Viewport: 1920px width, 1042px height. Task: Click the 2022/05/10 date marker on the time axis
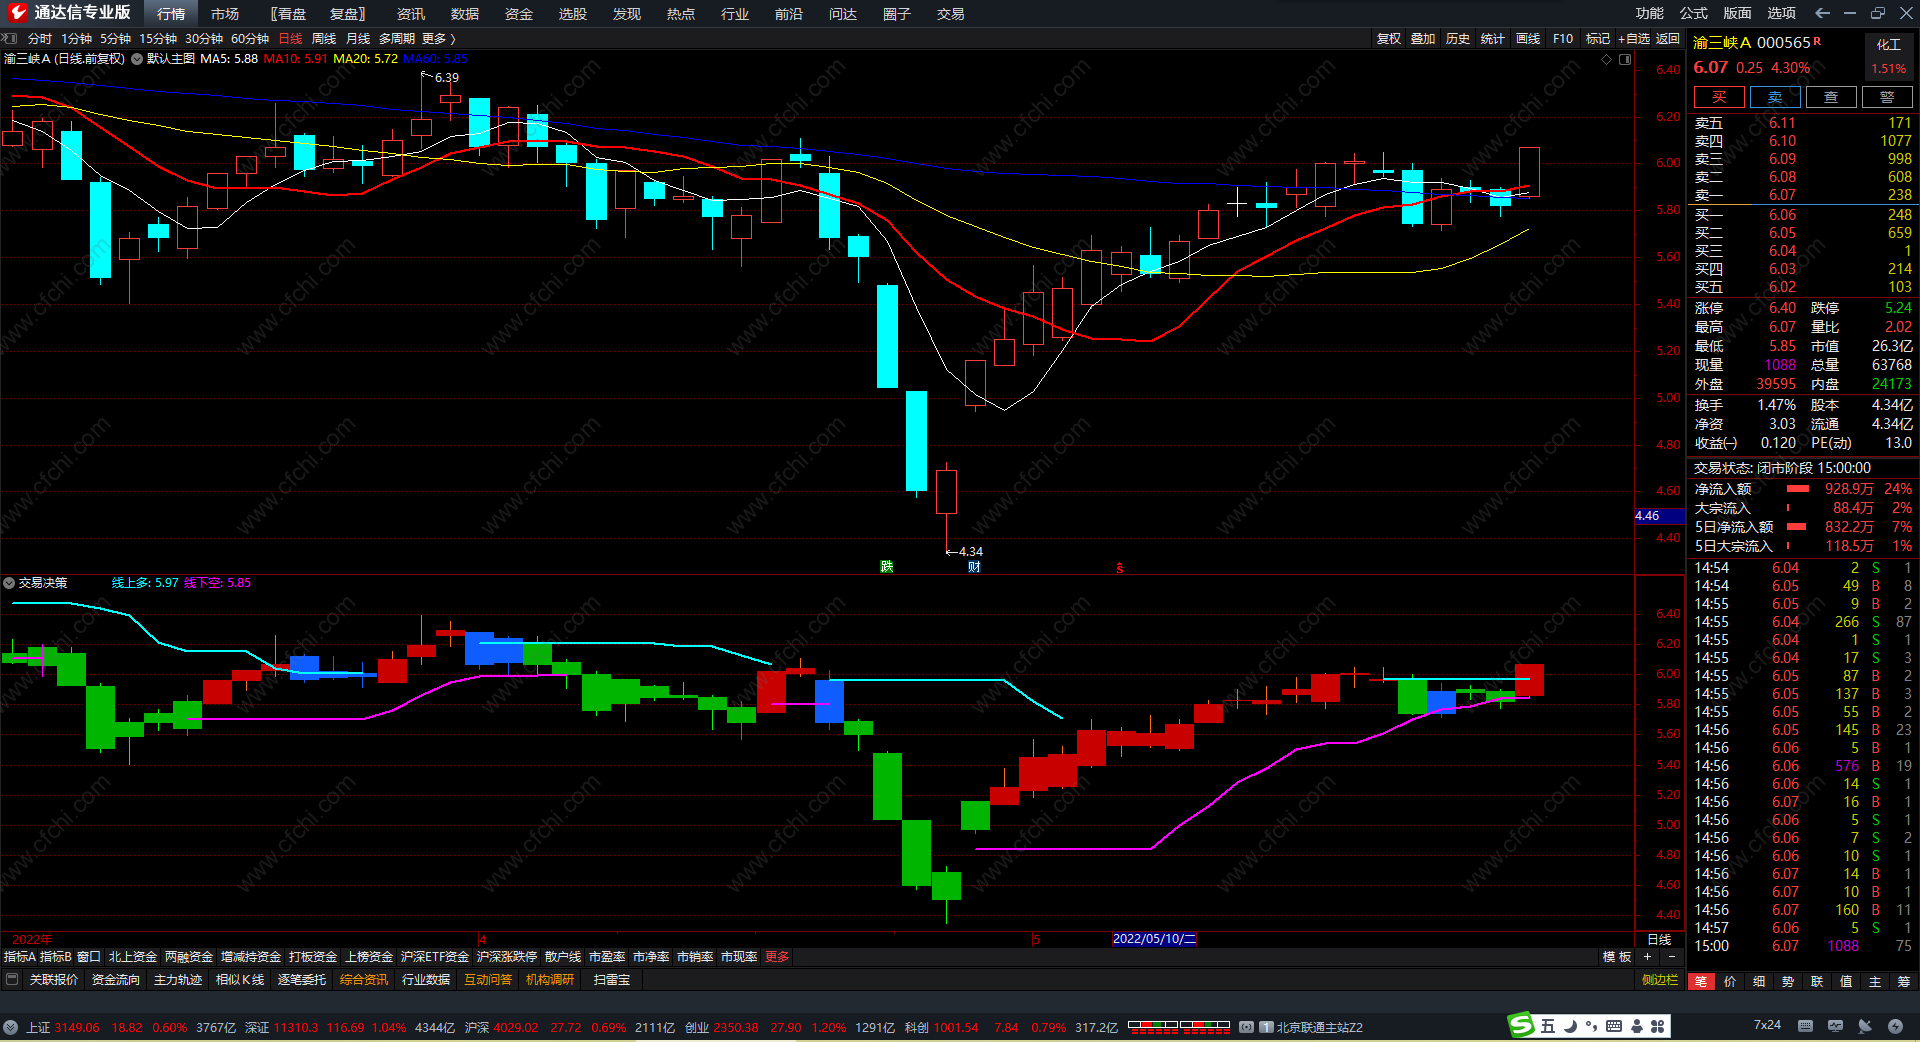(x=1155, y=939)
